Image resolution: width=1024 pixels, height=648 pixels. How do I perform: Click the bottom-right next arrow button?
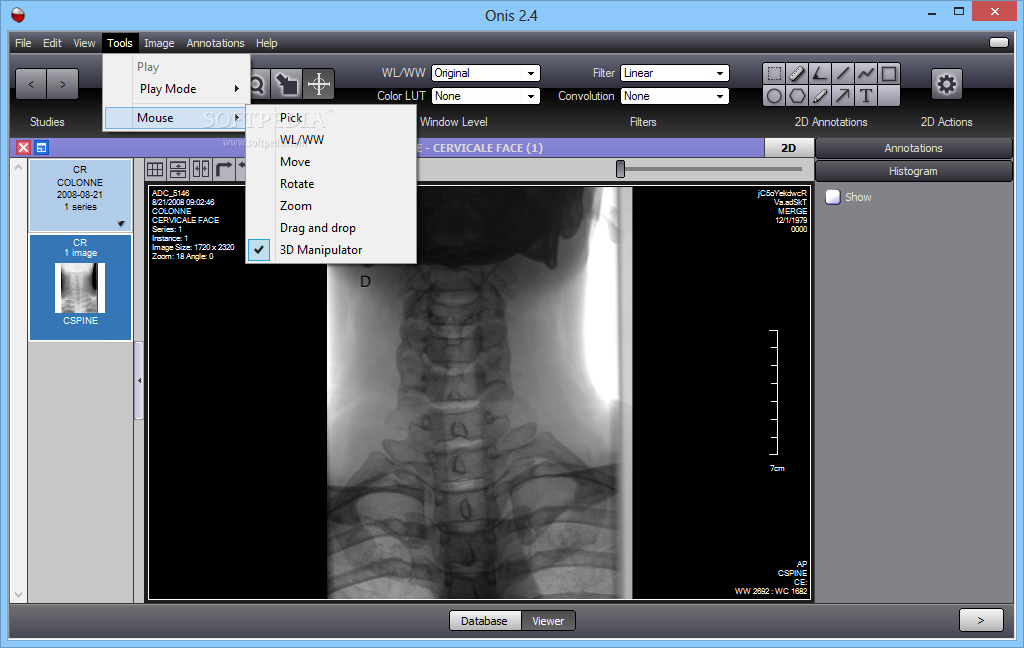point(981,621)
